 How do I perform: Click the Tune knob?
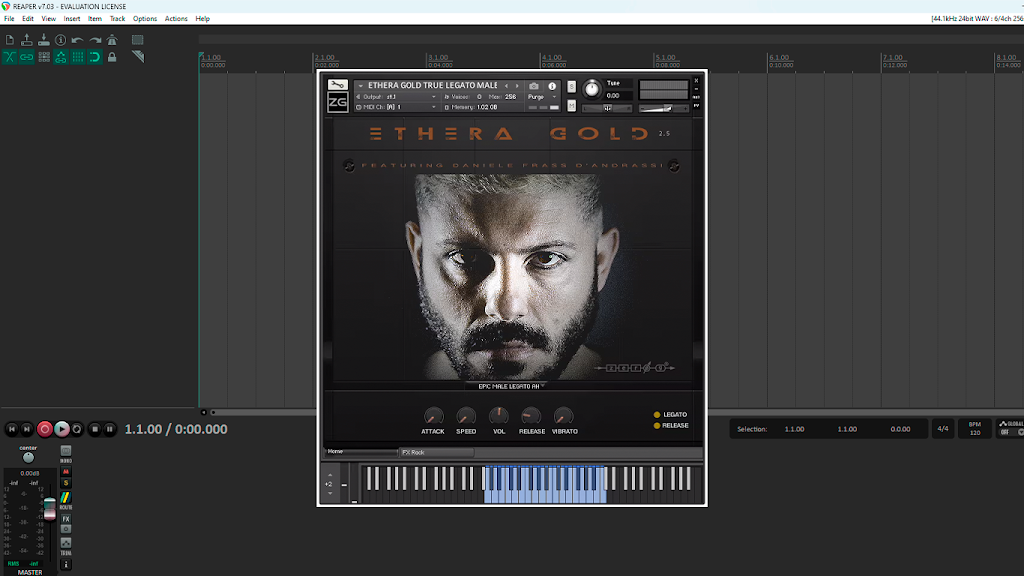[x=592, y=89]
